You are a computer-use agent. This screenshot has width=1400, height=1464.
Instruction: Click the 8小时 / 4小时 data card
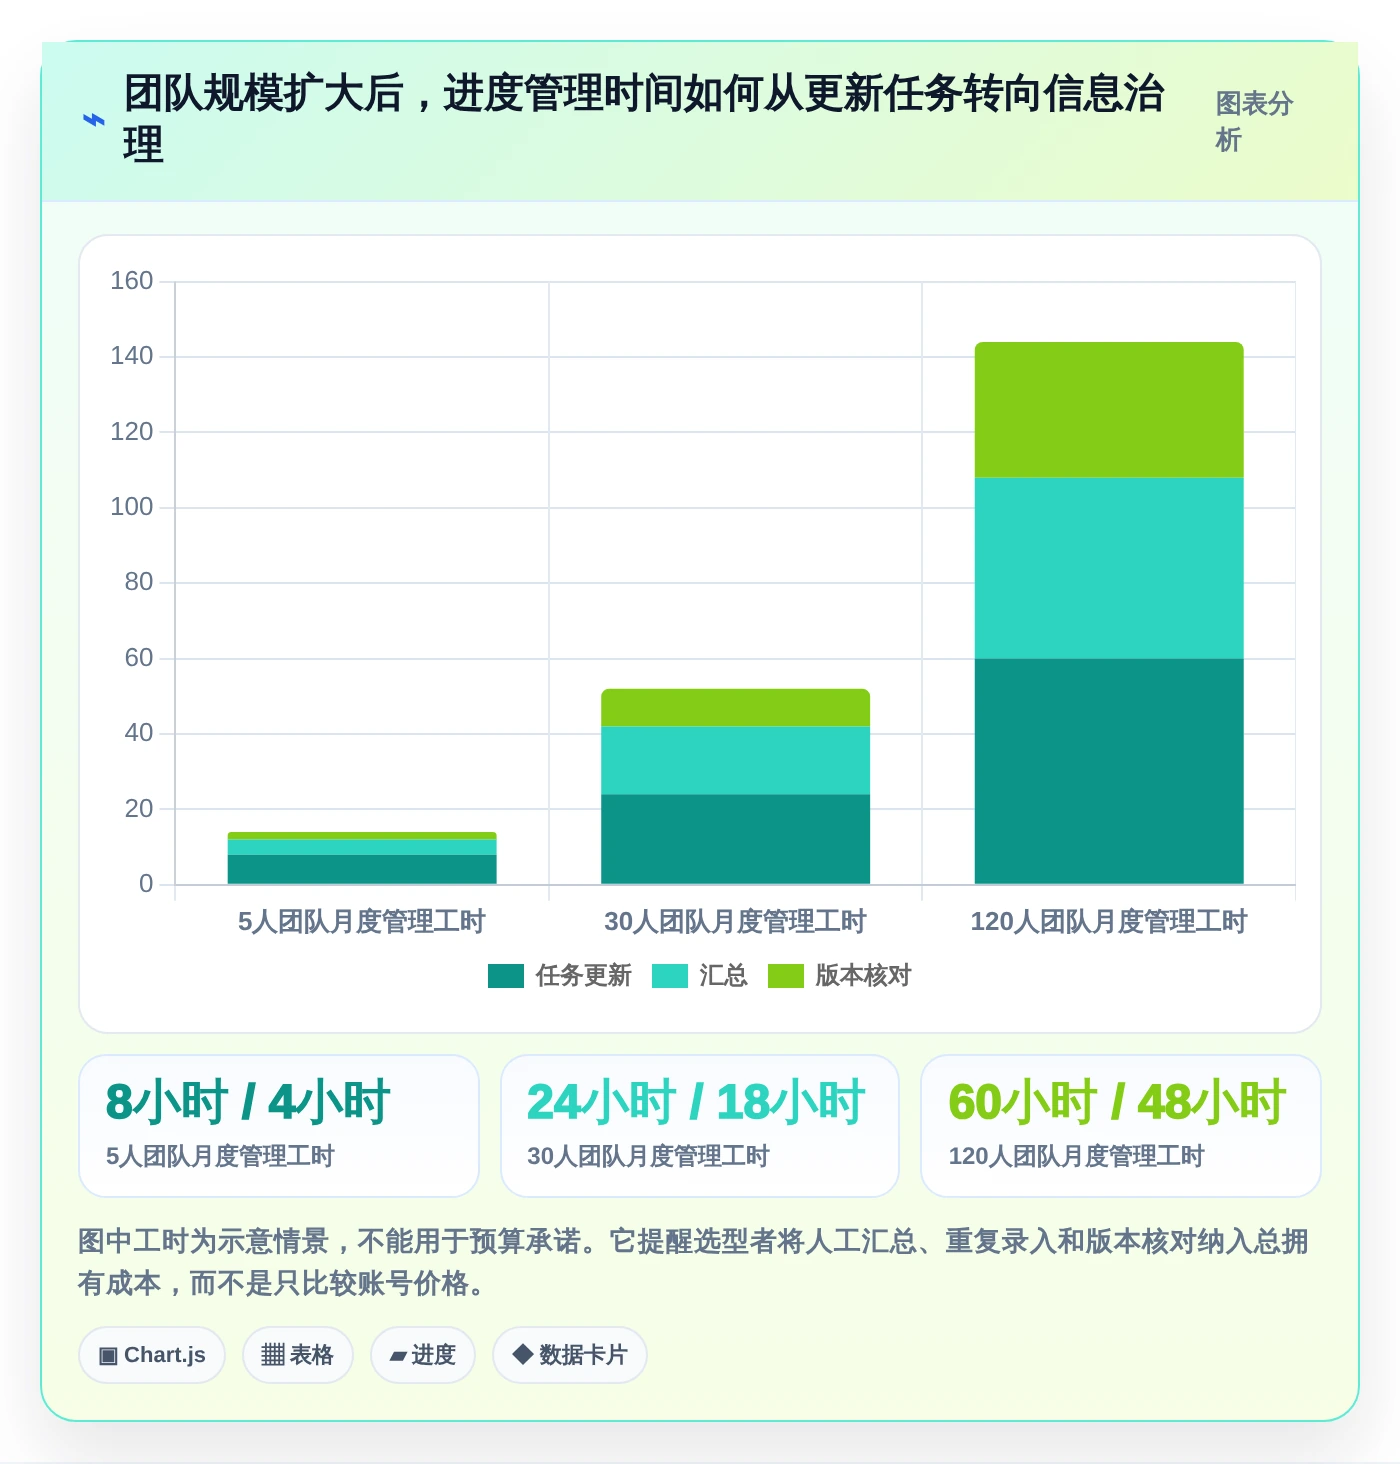[x=279, y=1126]
